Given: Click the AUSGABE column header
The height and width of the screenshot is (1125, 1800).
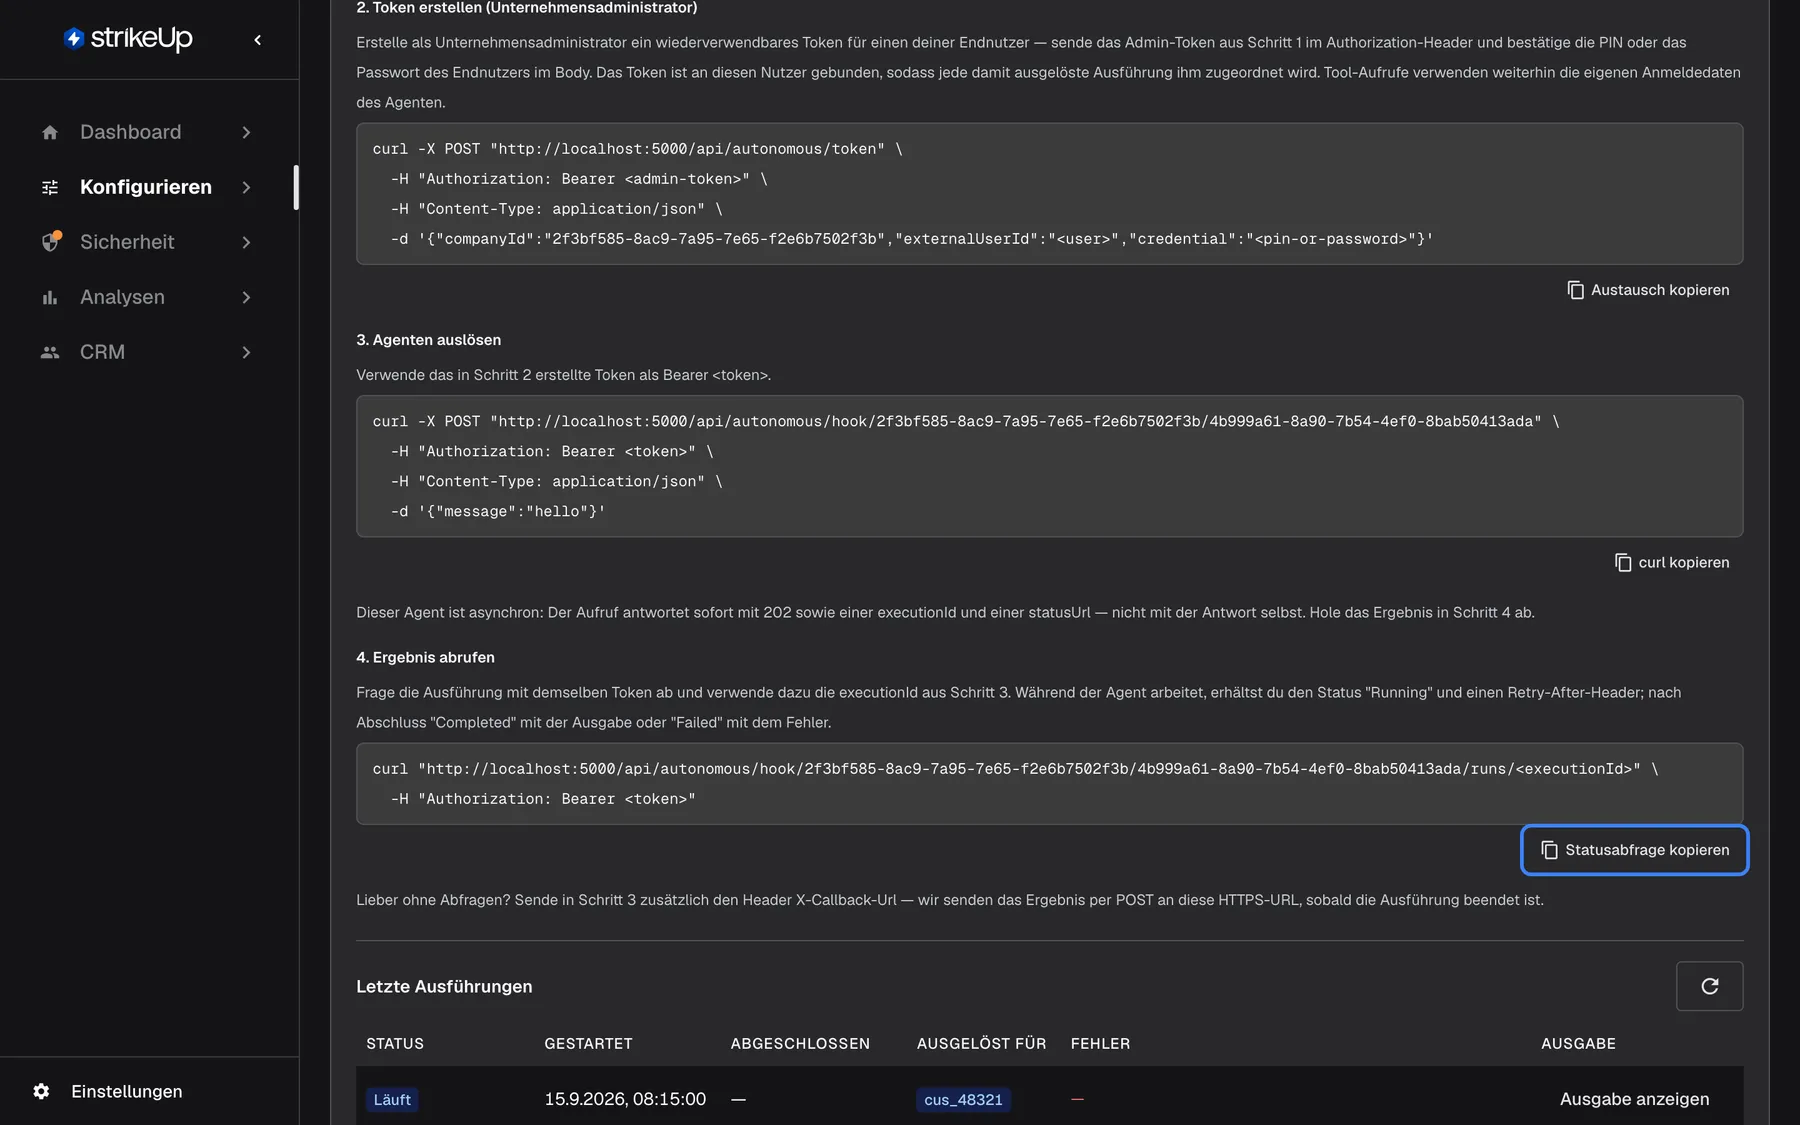Looking at the screenshot, I should (1578, 1043).
